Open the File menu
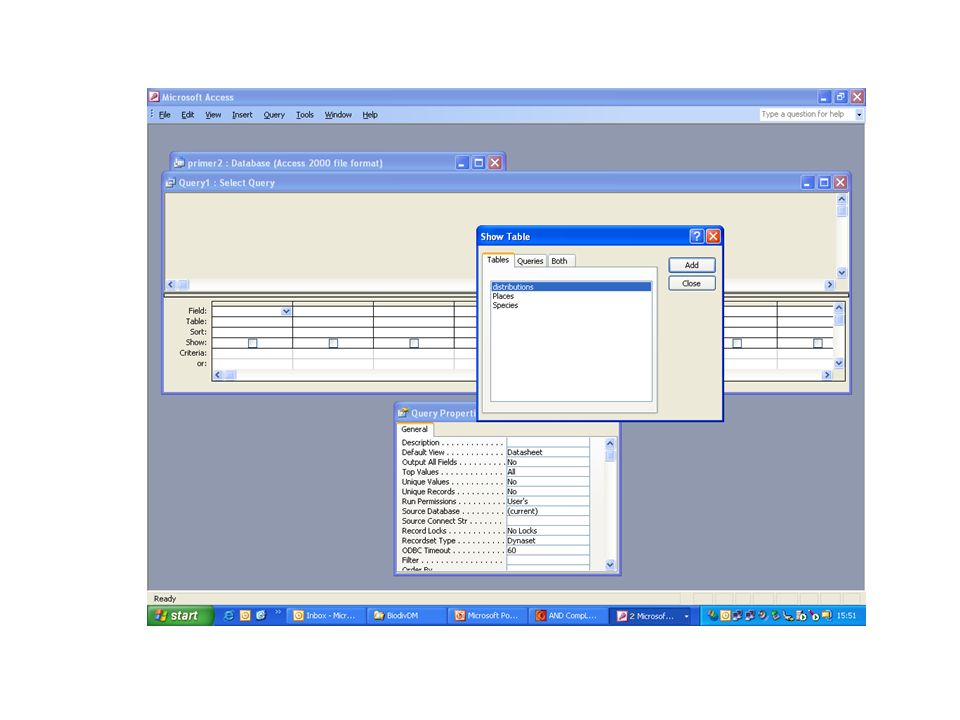Viewport: 960px width, 720px height. point(165,114)
